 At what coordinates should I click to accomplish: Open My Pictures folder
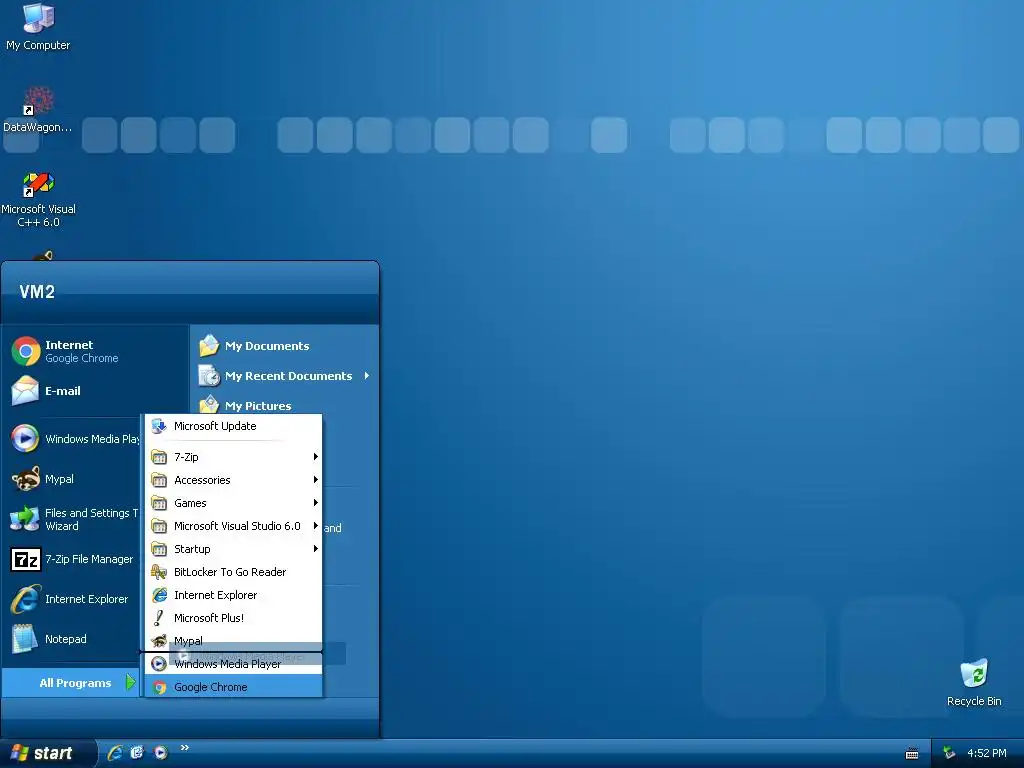[285, 405]
